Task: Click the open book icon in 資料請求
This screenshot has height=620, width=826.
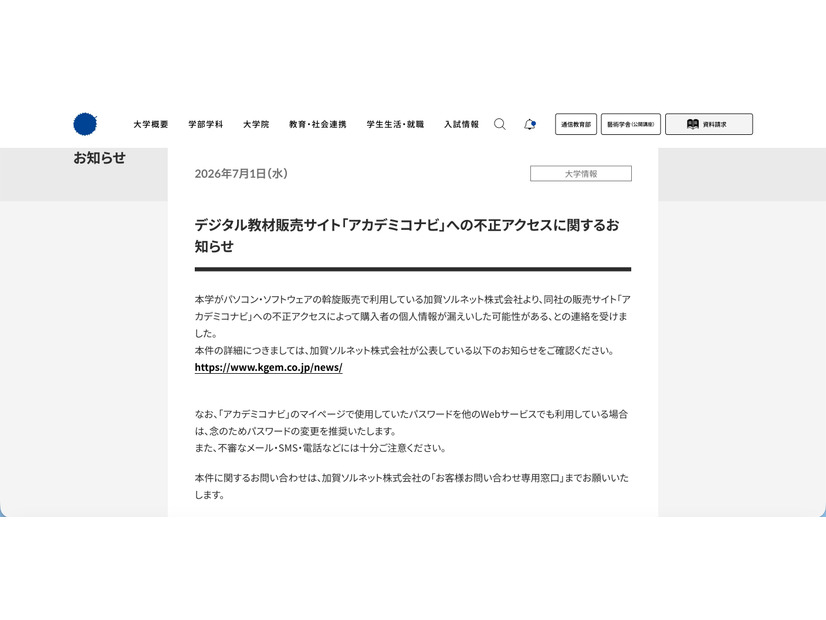Action: point(693,124)
